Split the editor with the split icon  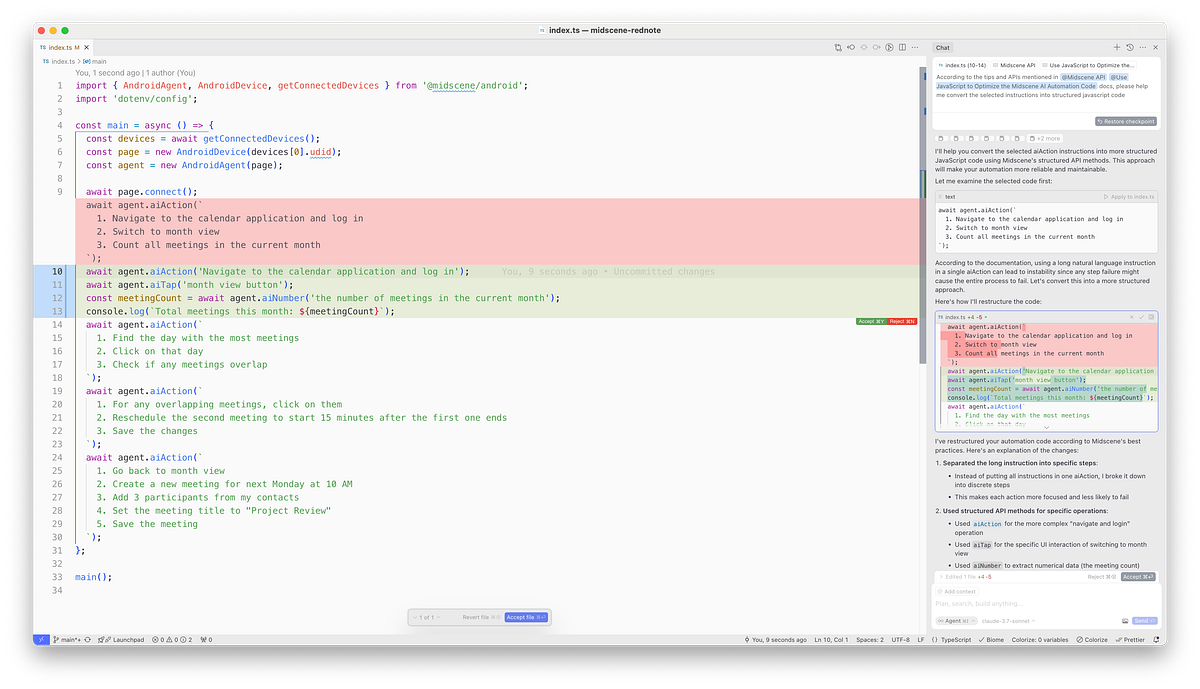click(902, 47)
